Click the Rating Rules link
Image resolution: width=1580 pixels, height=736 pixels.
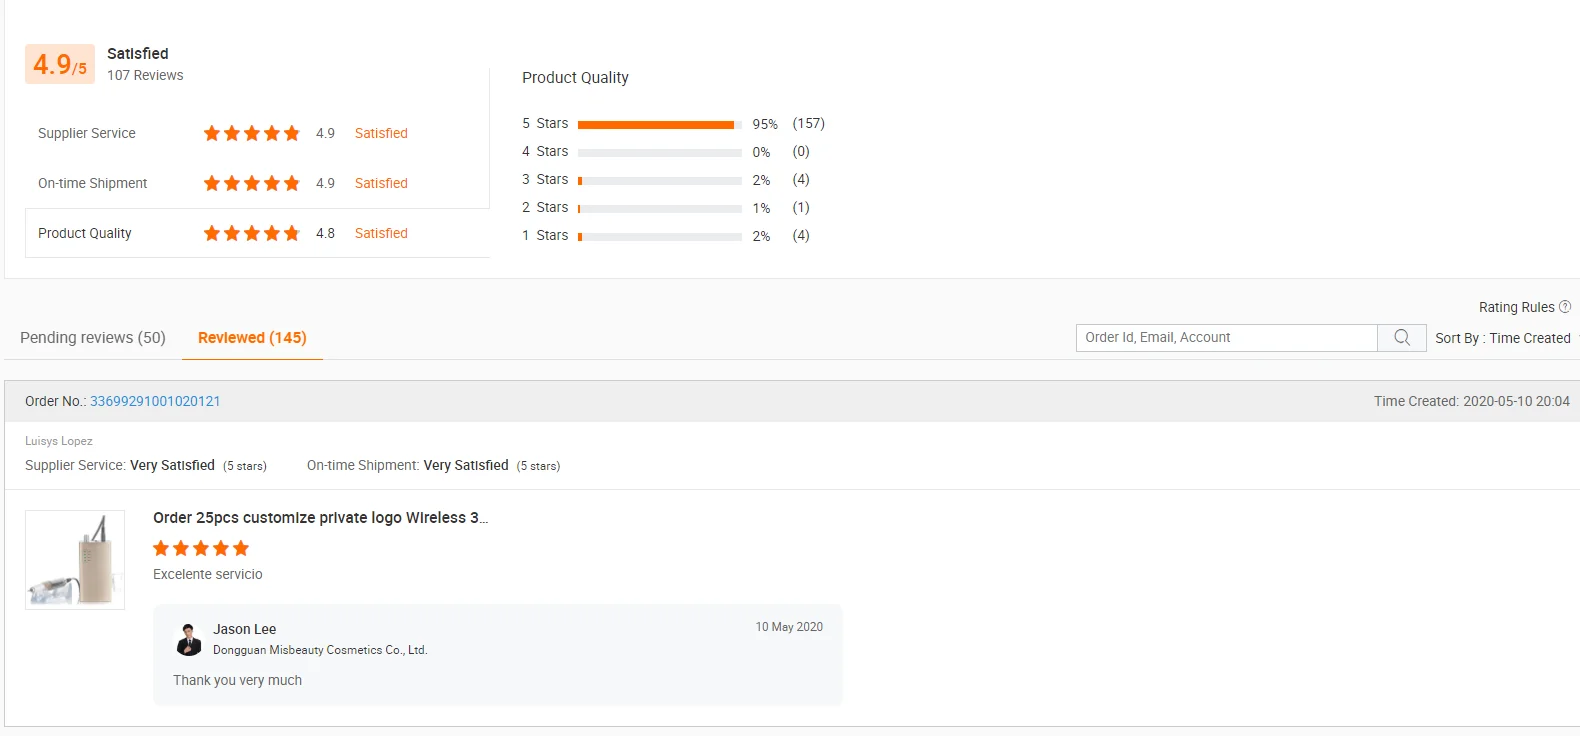click(x=1516, y=307)
